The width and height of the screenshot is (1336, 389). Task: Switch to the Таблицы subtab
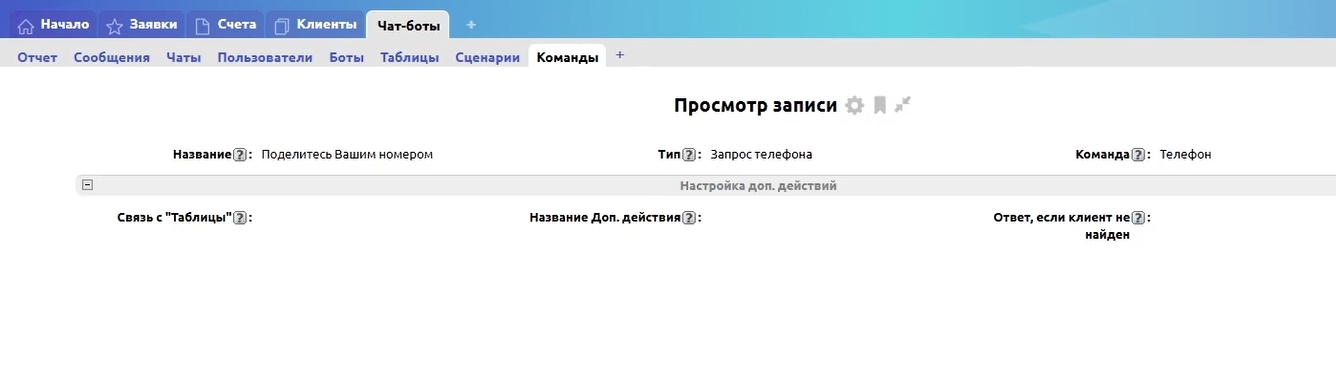tap(410, 57)
